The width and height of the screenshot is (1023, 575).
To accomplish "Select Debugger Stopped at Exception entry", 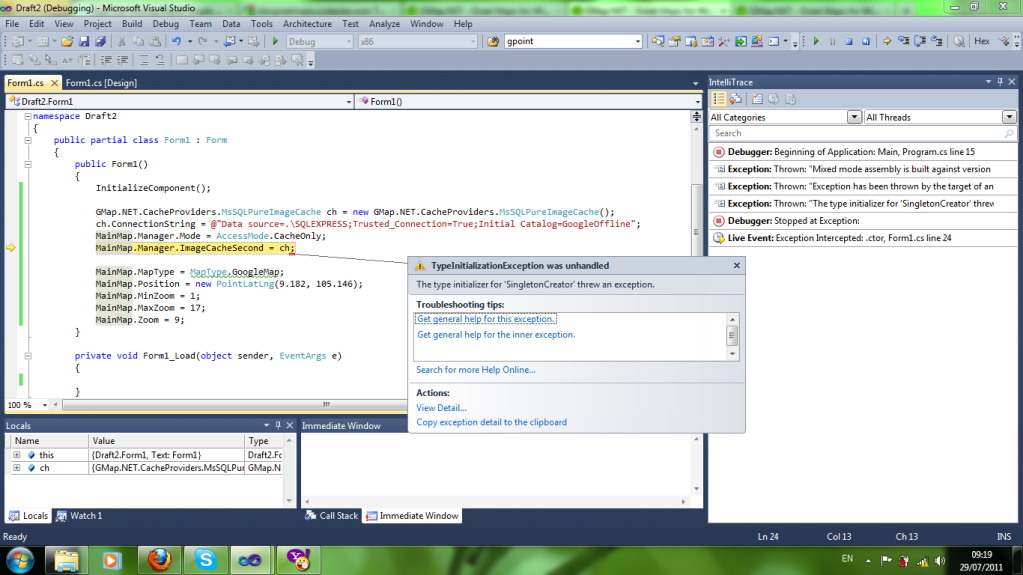I will [863, 221].
